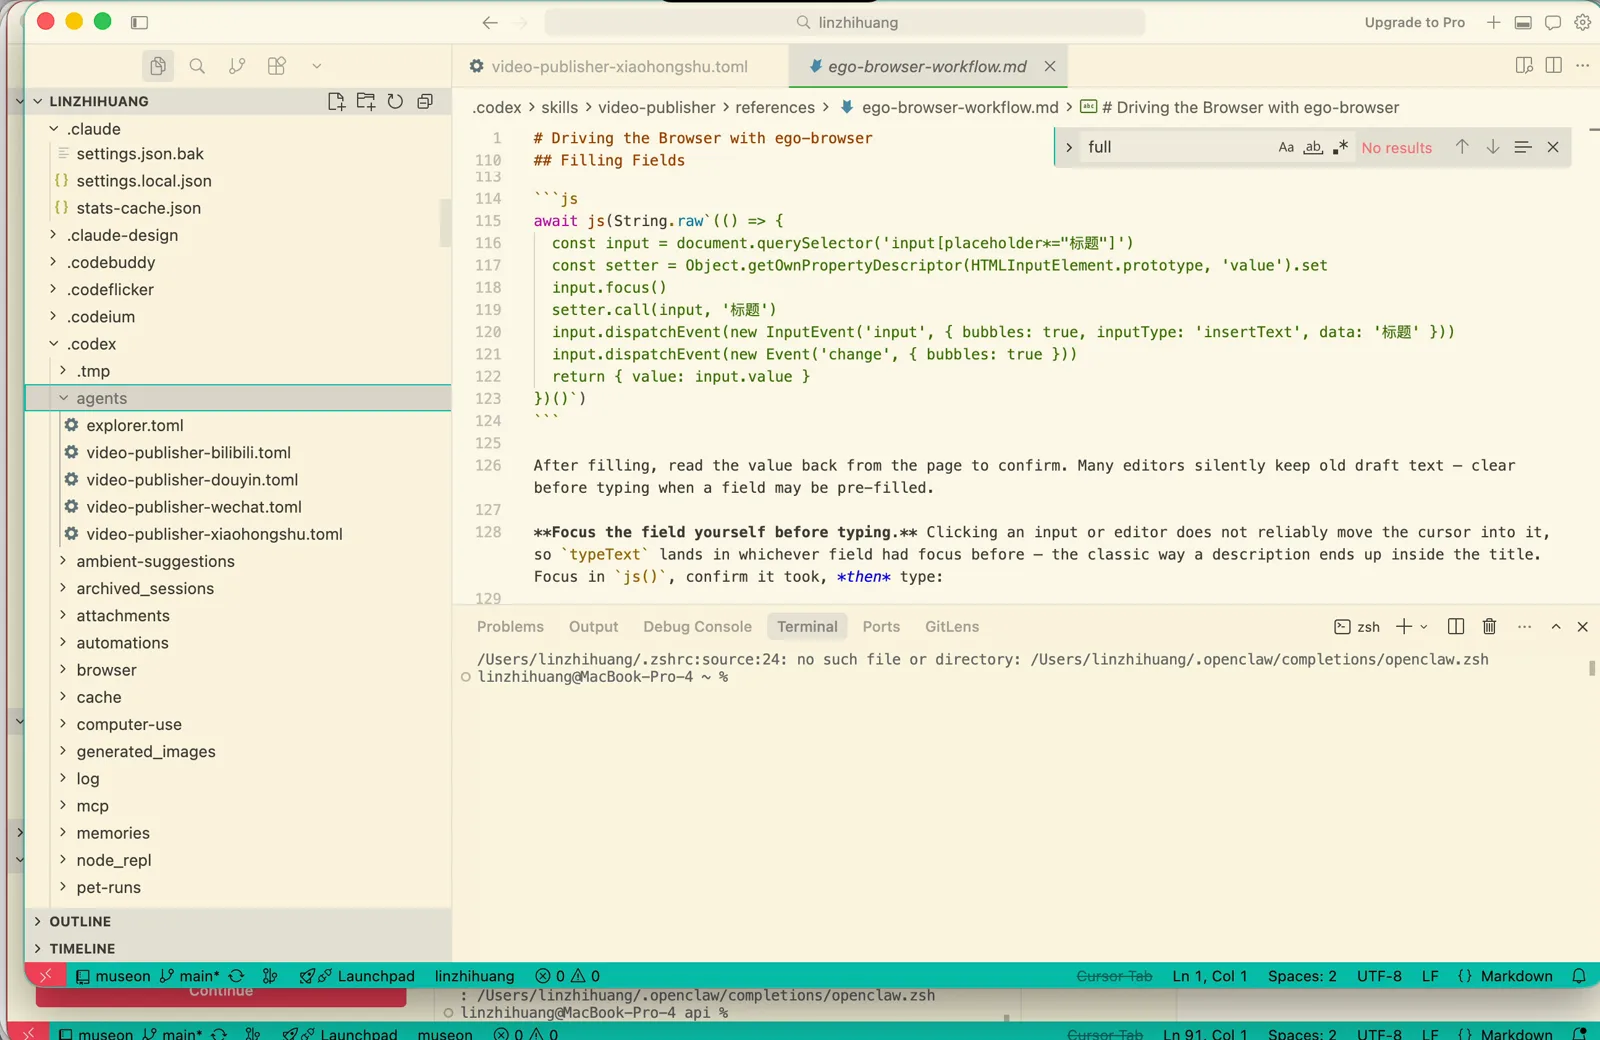Screen dimensions: 1600x1040
Task: Jump to next match in find widget
Action: 1492,147
